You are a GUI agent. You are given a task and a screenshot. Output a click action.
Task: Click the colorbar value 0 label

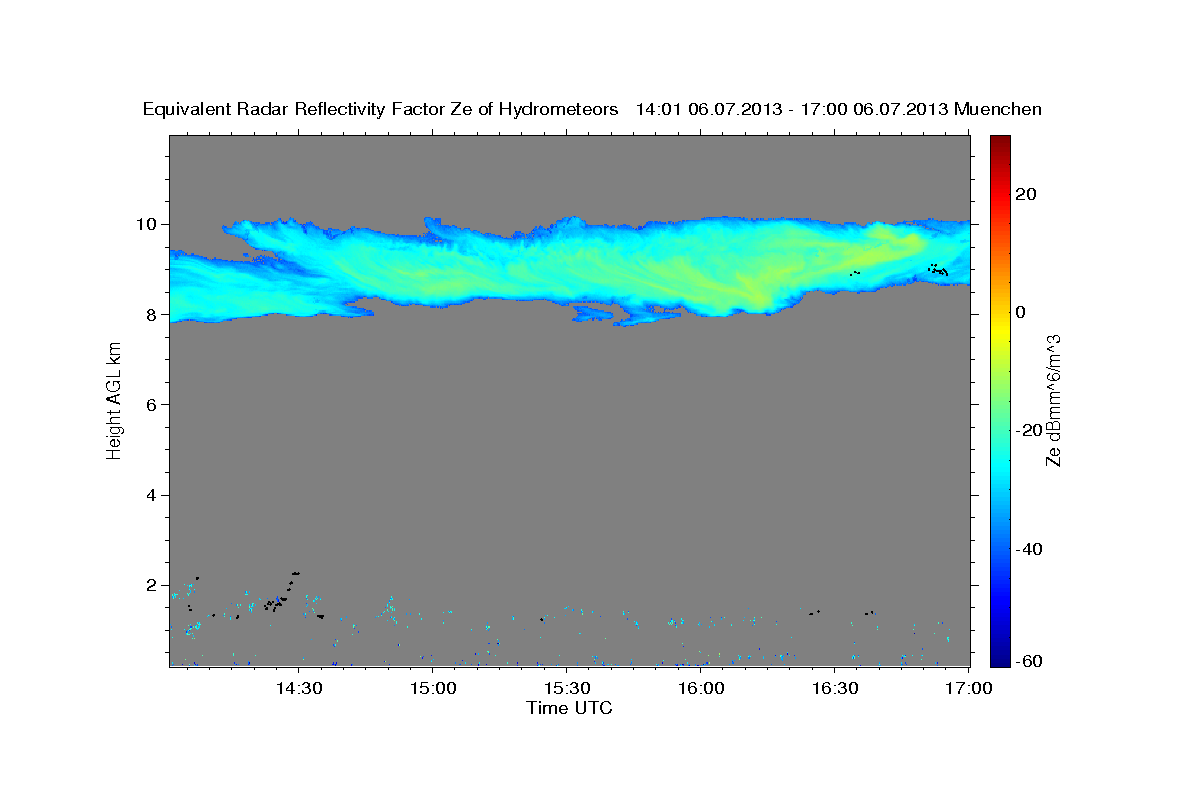coord(1021,312)
